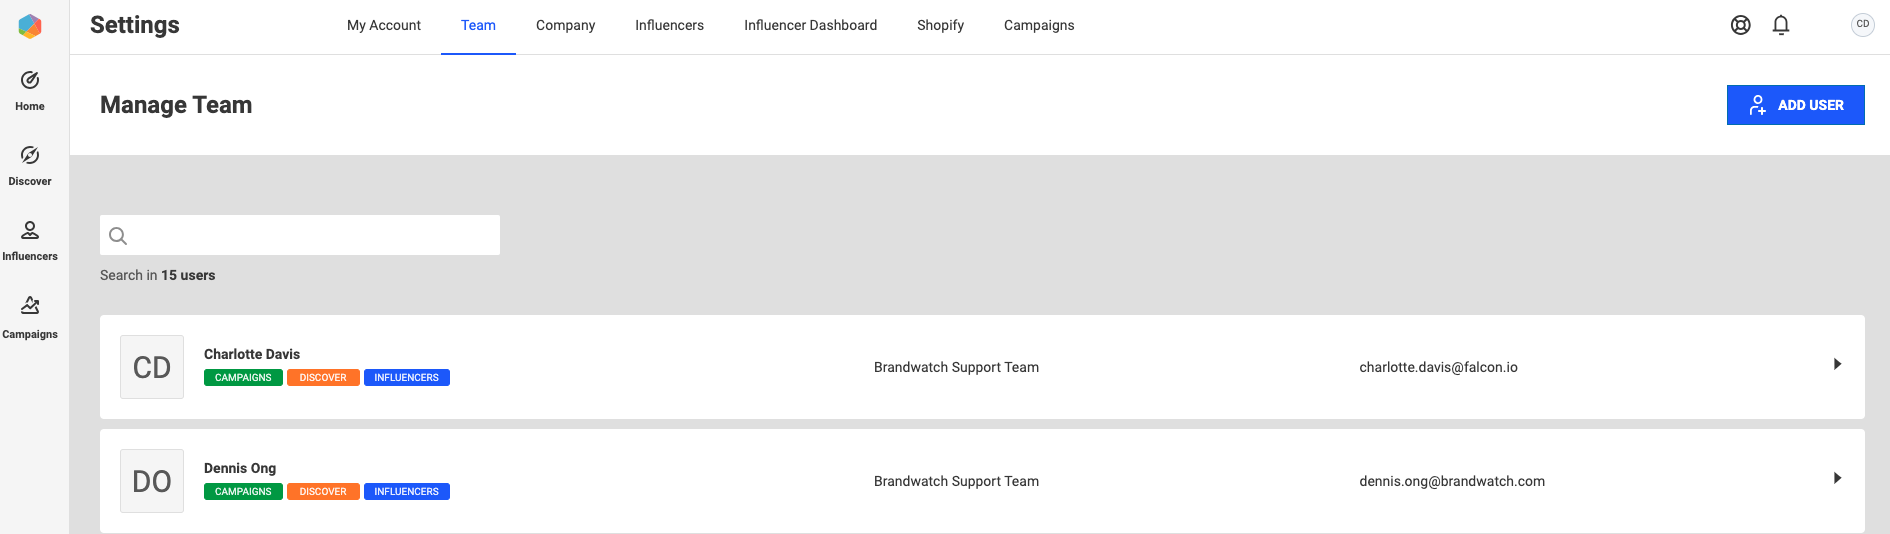Screen dimensions: 1890x534
Task: Click Charlotte Davis's green Campaigns tag
Action: [243, 378]
